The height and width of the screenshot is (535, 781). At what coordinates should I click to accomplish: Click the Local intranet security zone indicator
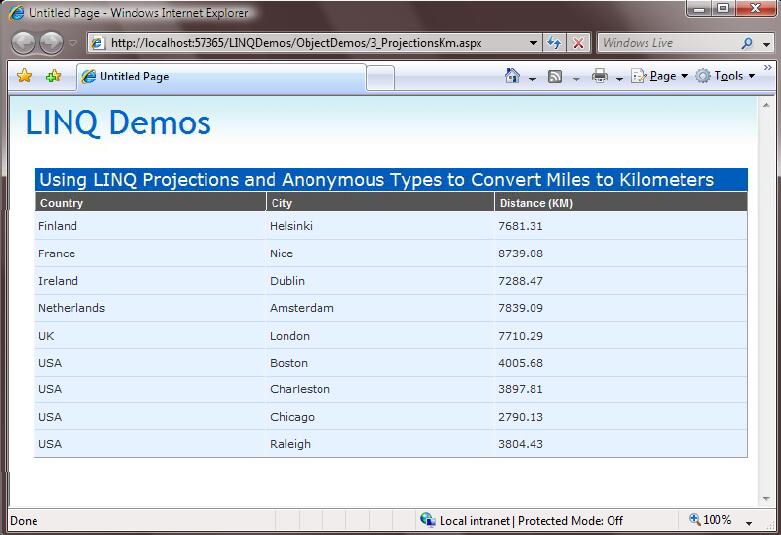[521, 521]
